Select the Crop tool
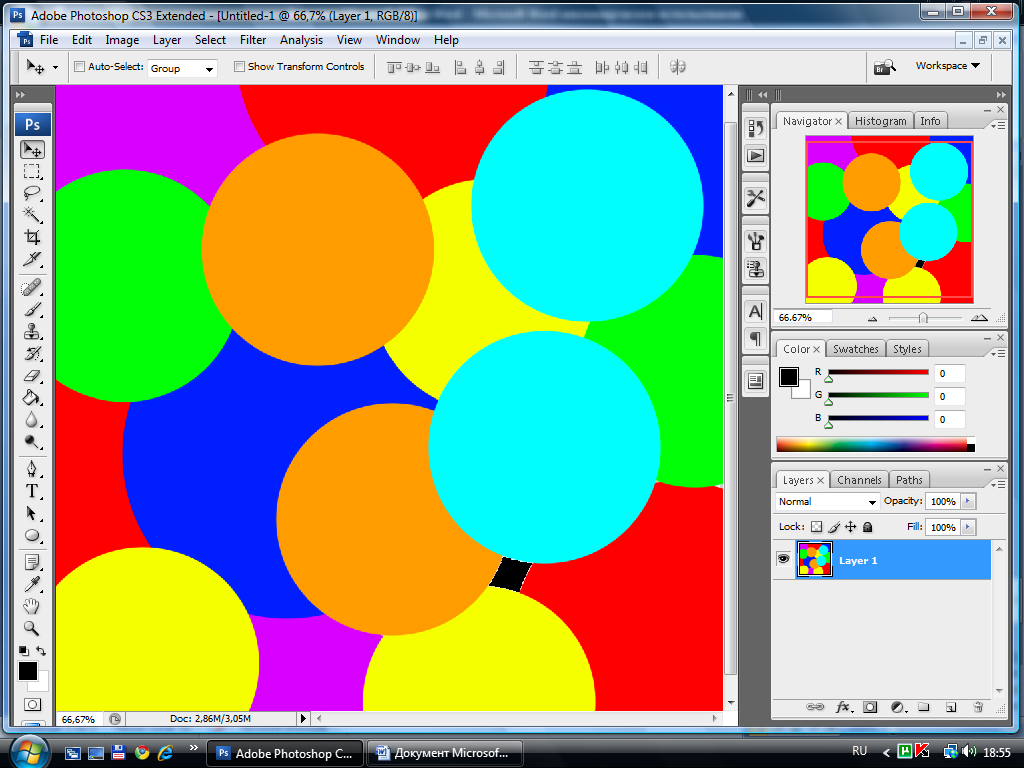 [x=32, y=236]
